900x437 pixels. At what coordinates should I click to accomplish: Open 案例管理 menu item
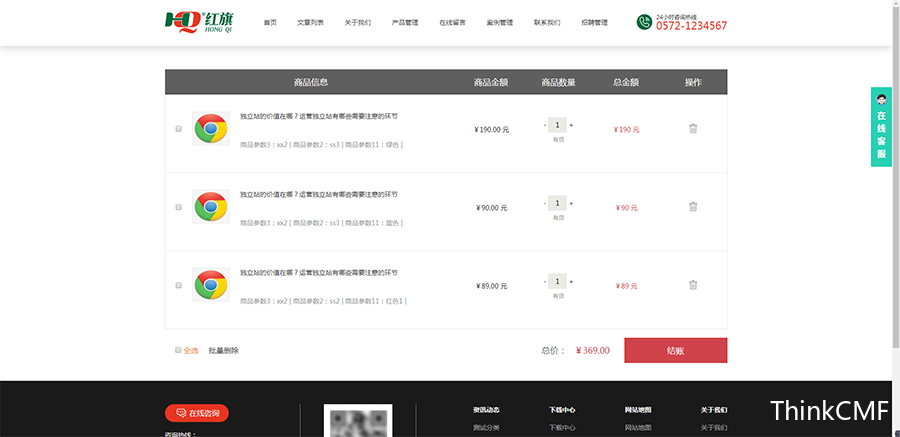[x=500, y=22]
